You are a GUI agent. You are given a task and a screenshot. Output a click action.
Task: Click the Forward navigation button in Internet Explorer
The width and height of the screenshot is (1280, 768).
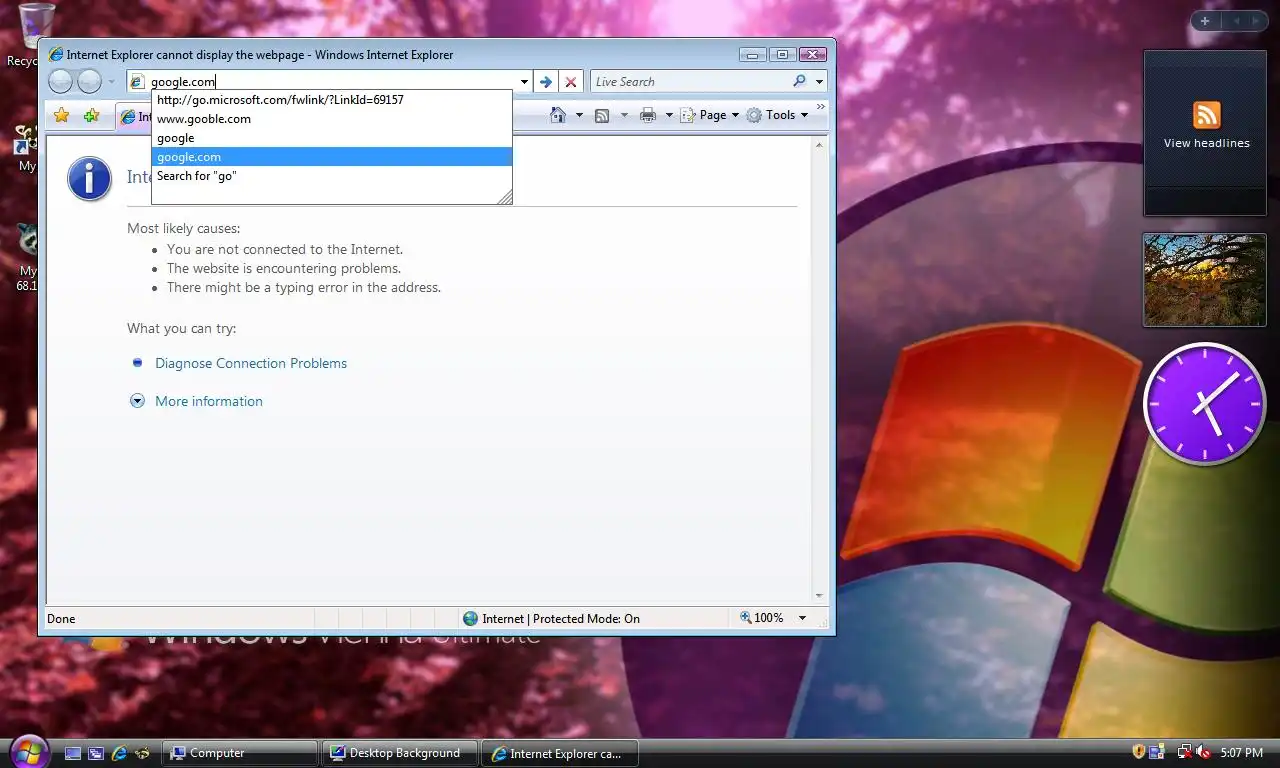click(x=89, y=82)
